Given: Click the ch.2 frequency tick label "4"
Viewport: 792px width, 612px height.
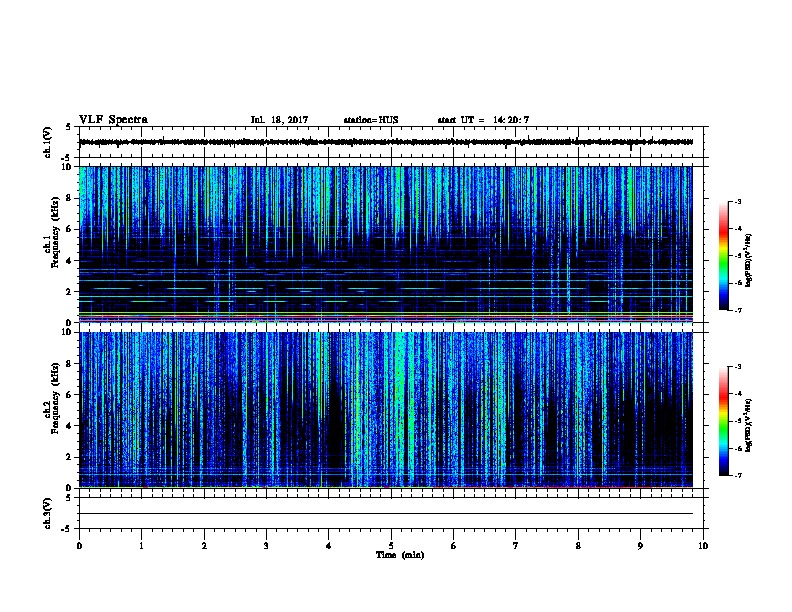Looking at the screenshot, I should click(69, 426).
